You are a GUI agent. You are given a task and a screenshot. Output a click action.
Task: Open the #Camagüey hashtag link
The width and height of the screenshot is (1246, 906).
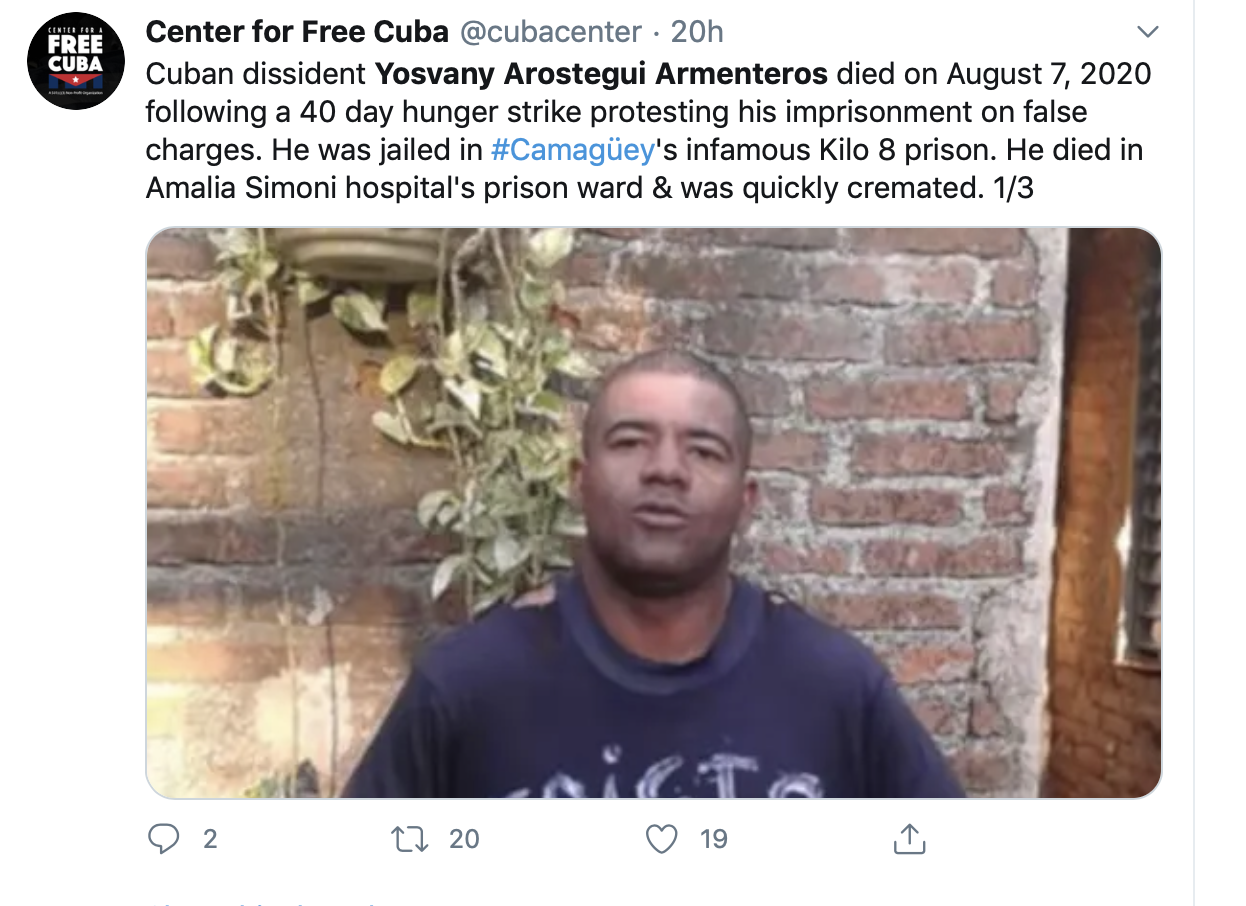tap(573, 150)
